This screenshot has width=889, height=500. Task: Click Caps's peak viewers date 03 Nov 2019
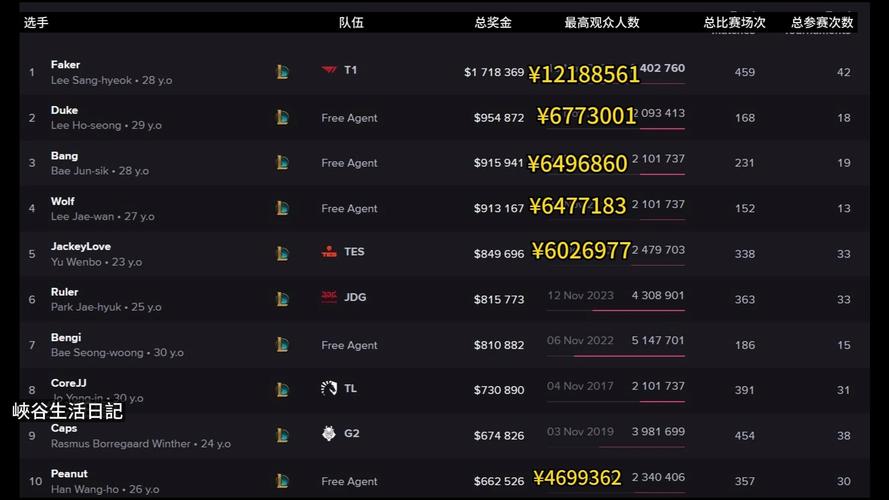point(580,432)
